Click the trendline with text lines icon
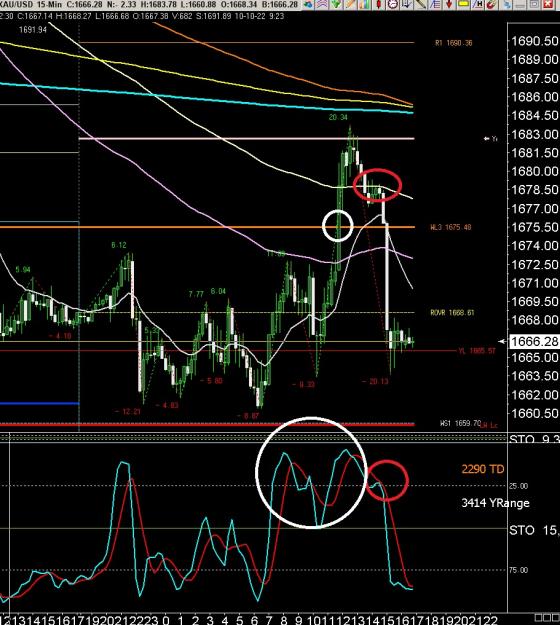 tap(435, 4)
